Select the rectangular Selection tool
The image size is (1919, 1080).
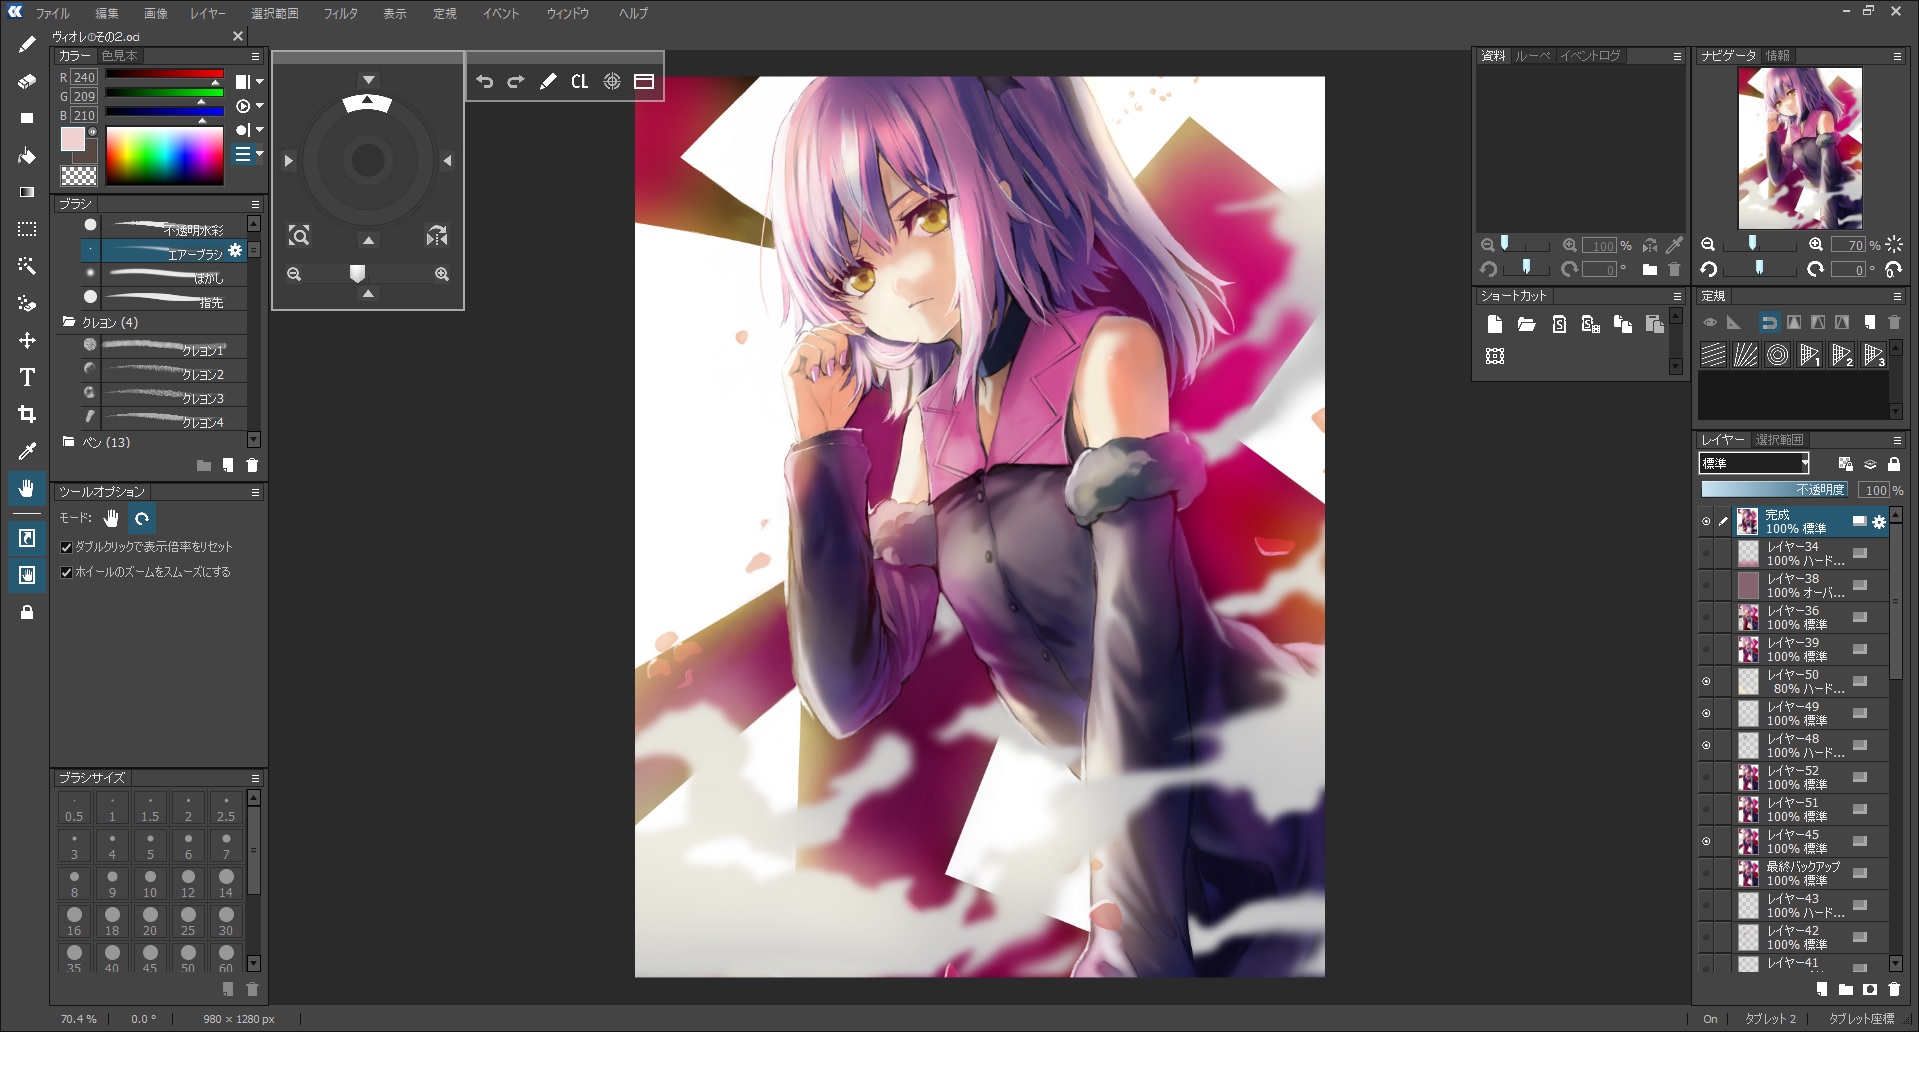coord(27,229)
